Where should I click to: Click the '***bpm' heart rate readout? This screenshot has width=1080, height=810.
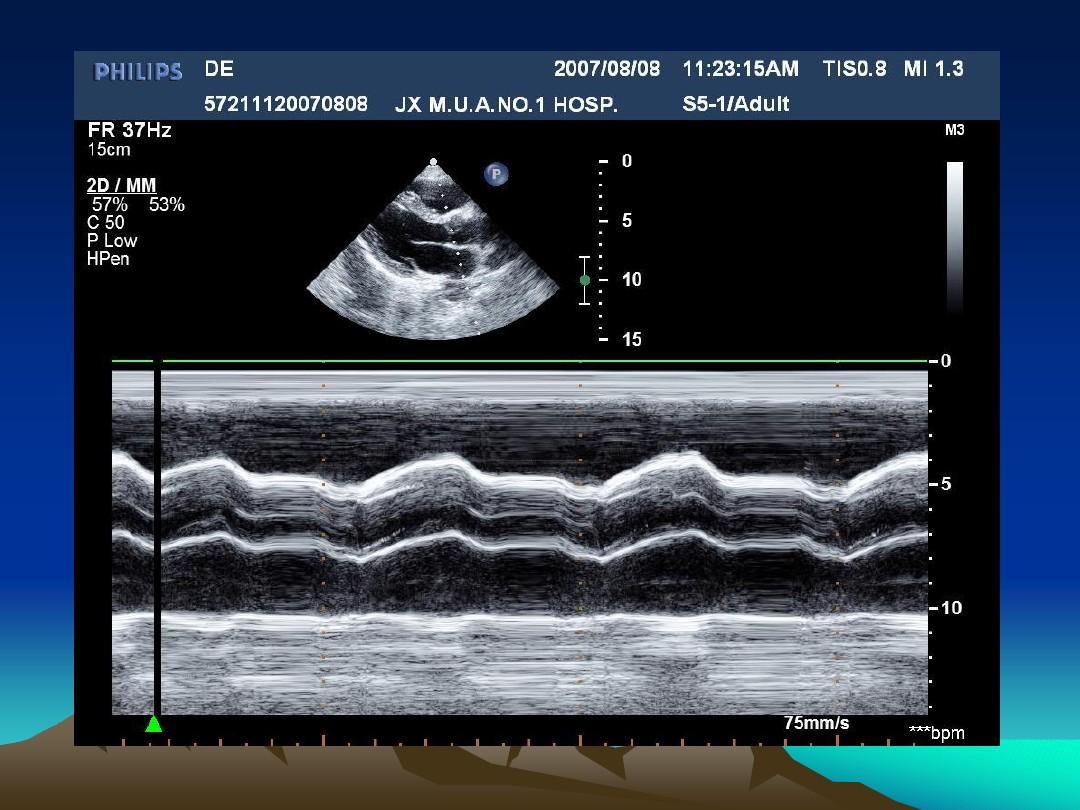[x=937, y=733]
